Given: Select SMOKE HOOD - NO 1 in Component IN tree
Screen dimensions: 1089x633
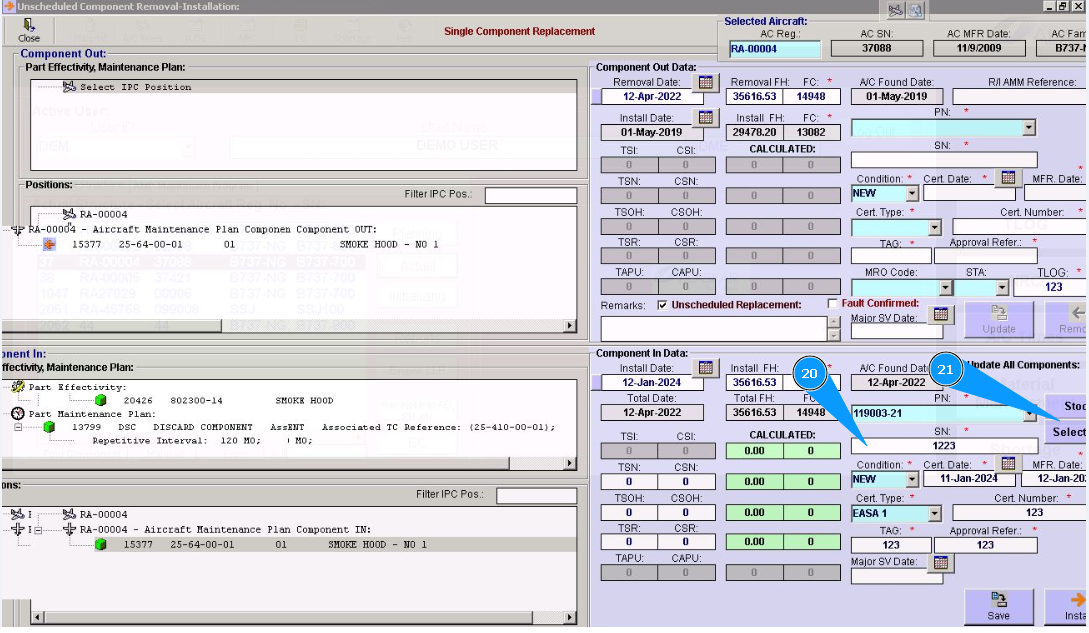Looking at the screenshot, I should [376, 545].
